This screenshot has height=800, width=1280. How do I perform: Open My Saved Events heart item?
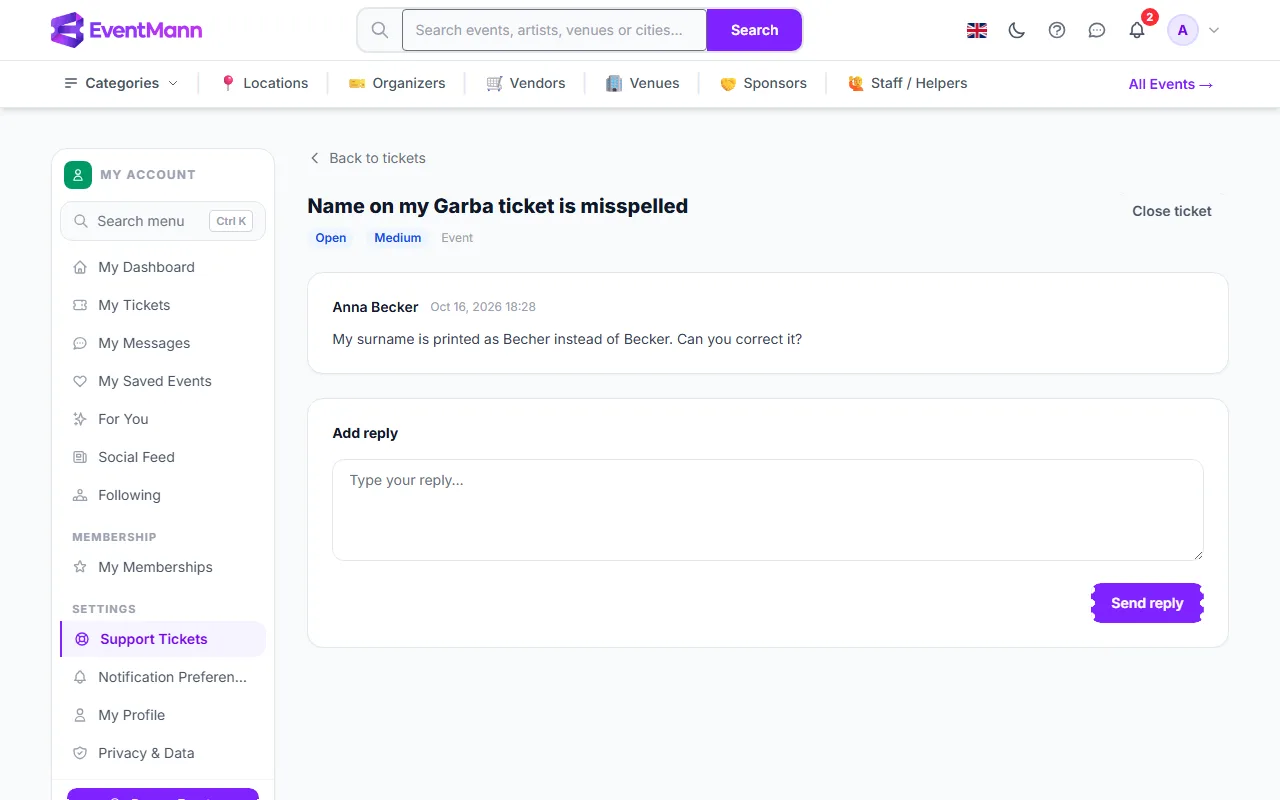tap(163, 381)
